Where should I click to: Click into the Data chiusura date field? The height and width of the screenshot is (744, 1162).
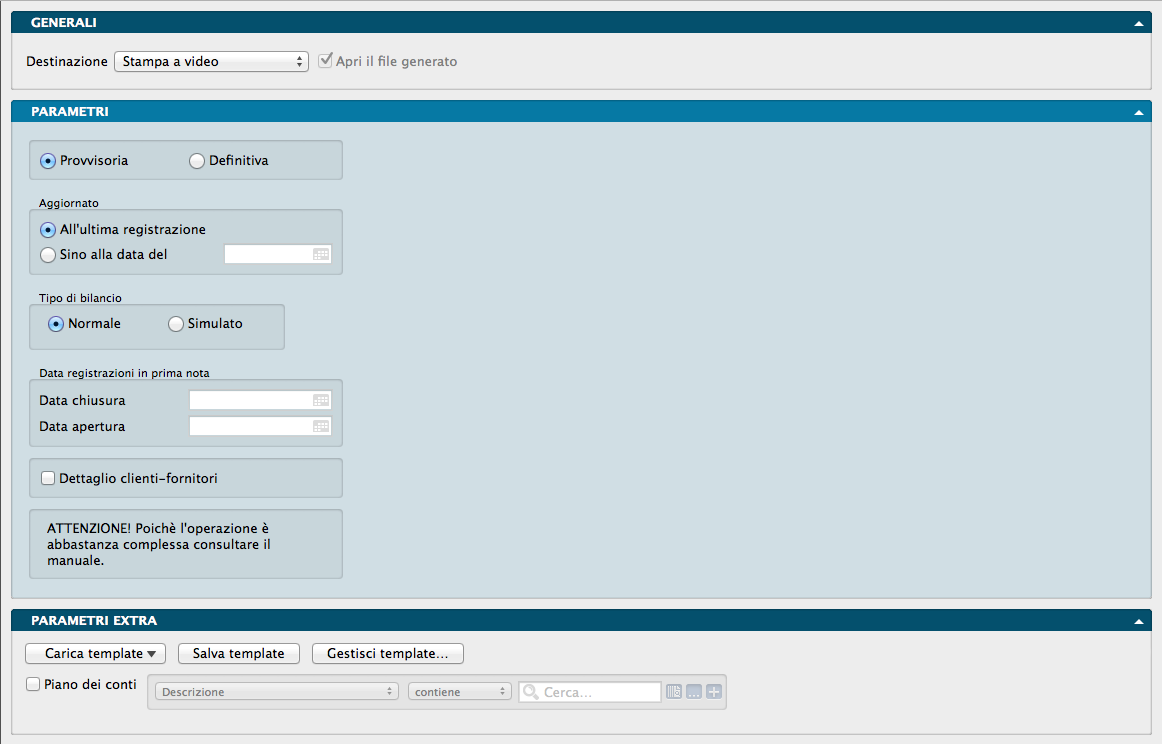[x=250, y=400]
